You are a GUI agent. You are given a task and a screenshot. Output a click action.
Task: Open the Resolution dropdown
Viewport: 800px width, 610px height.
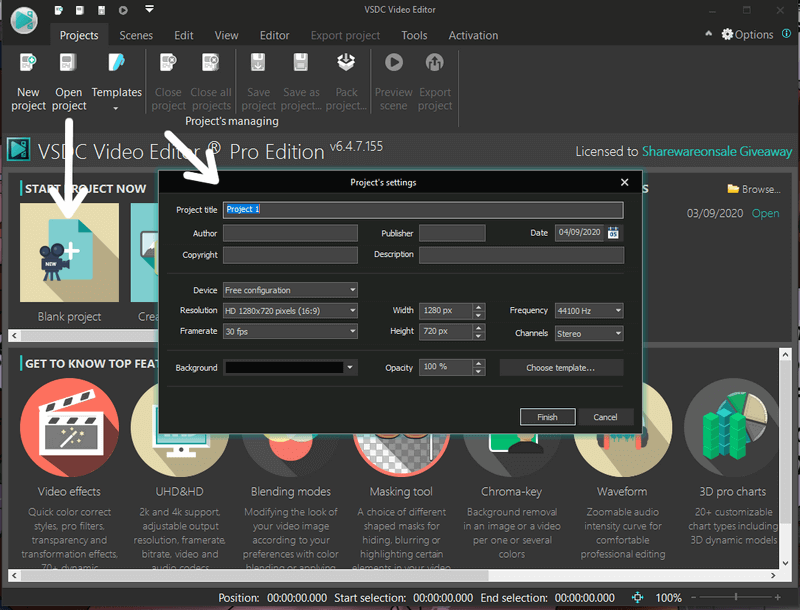(290, 311)
